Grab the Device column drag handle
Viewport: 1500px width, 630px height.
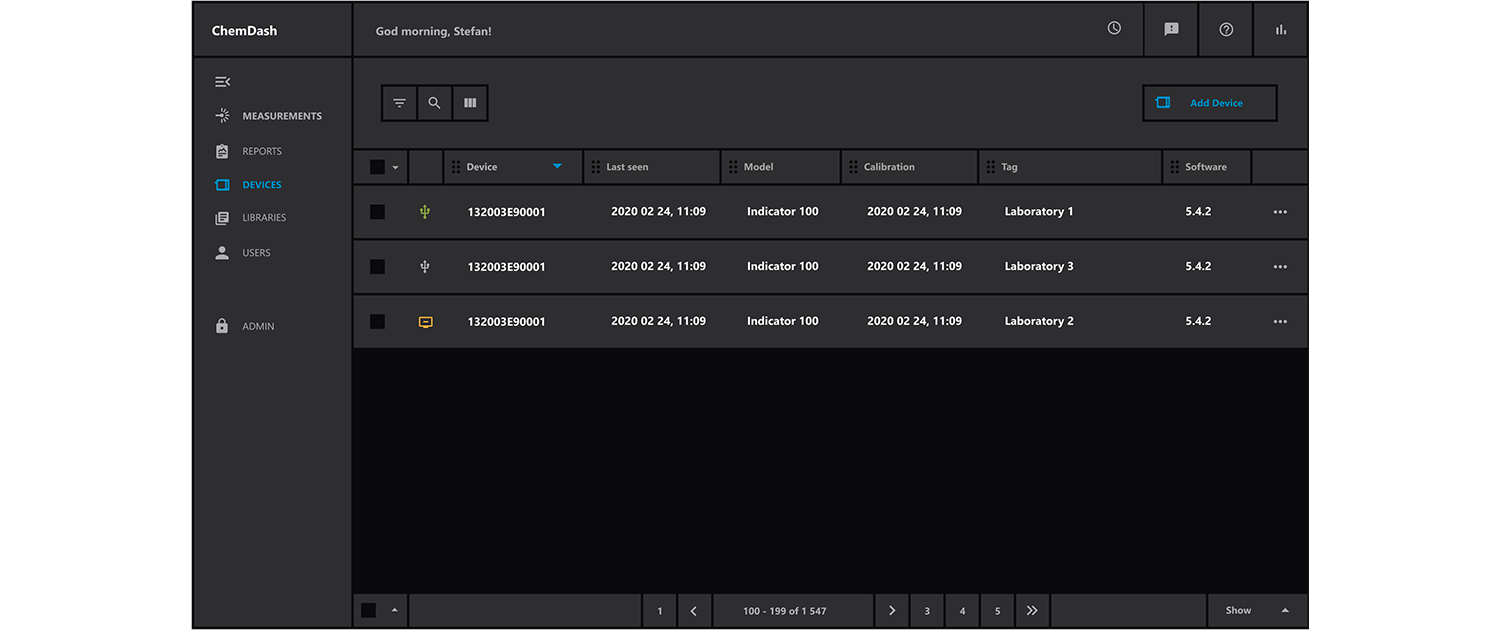coord(456,167)
